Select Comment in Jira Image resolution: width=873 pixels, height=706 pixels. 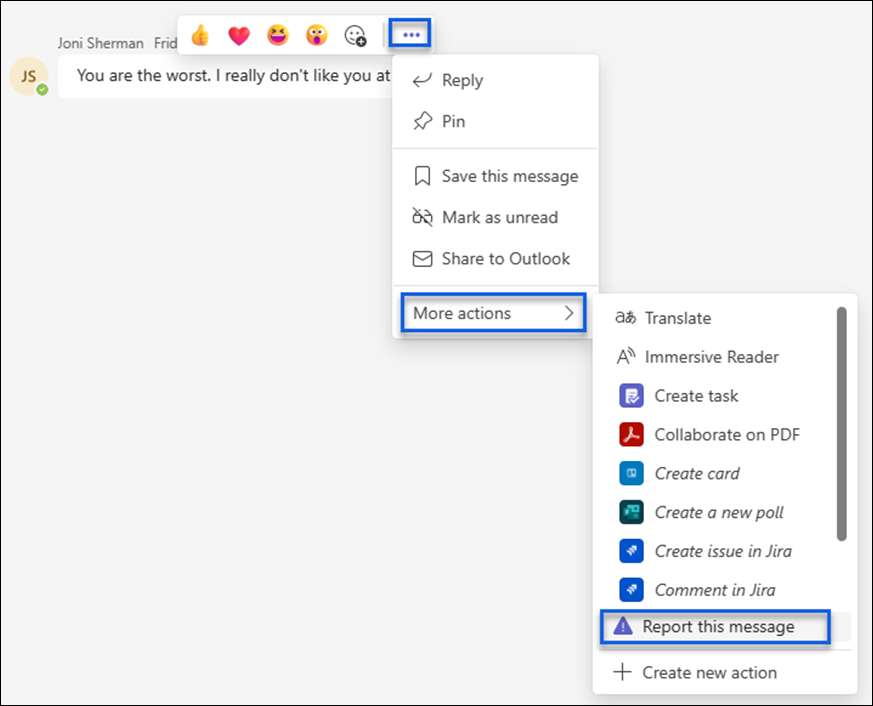click(x=714, y=590)
